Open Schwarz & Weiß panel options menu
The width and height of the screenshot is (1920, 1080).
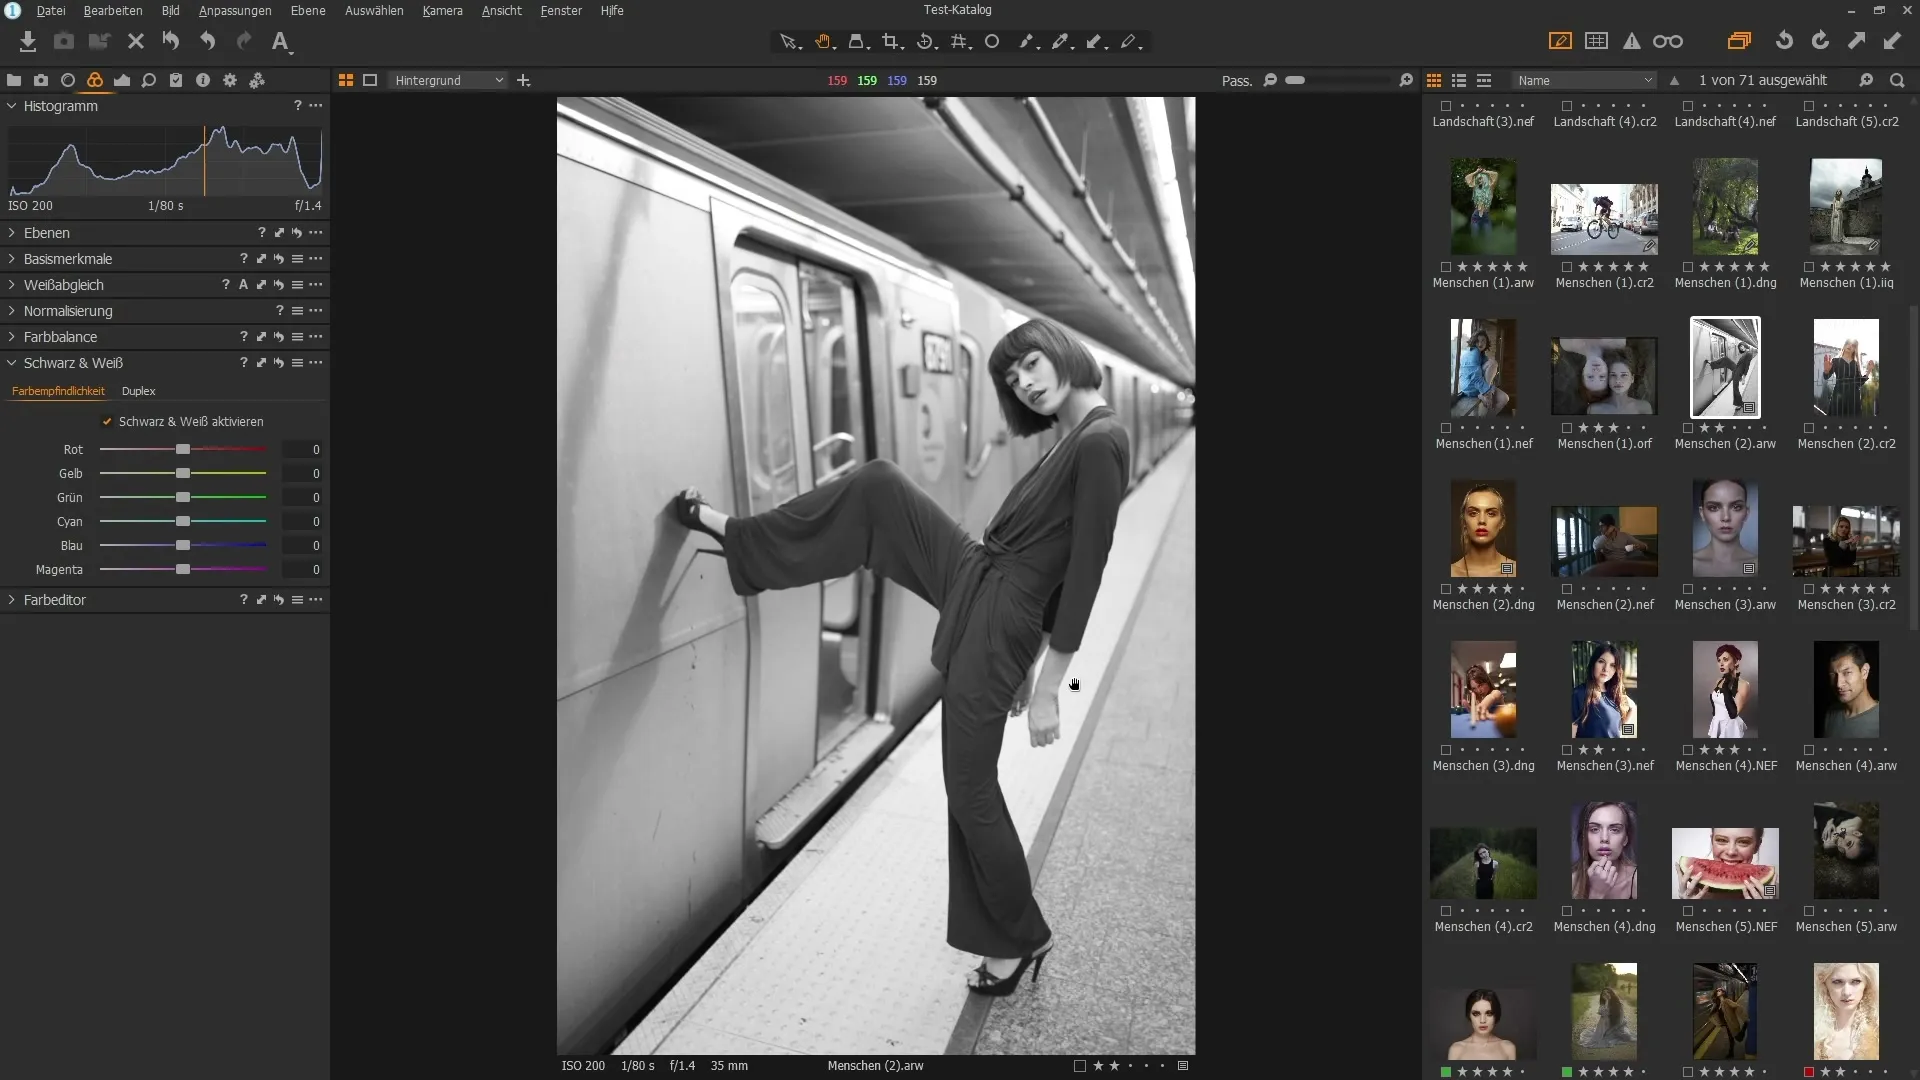click(316, 363)
